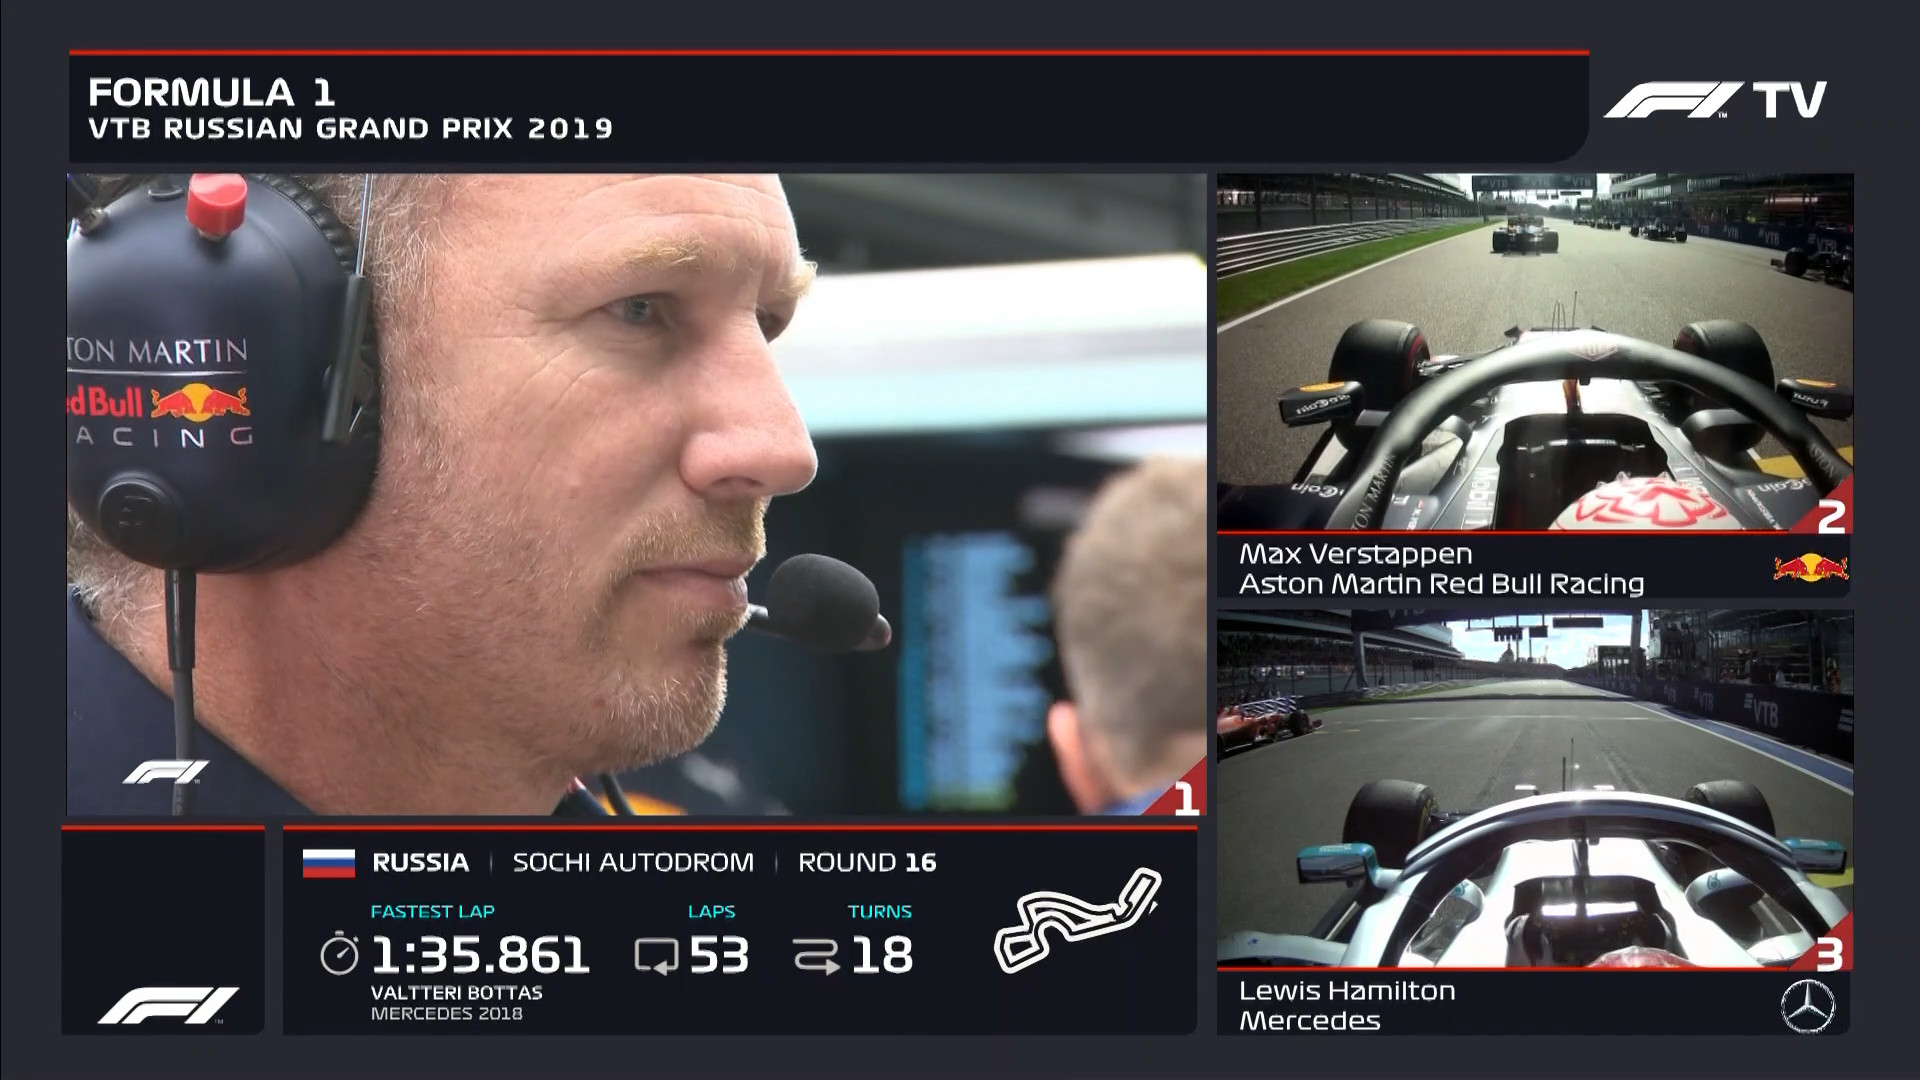Click the VTB Russian Grand Prix 2019 title
Image resolution: width=1920 pixels, height=1080 pixels.
pyautogui.click(x=350, y=129)
